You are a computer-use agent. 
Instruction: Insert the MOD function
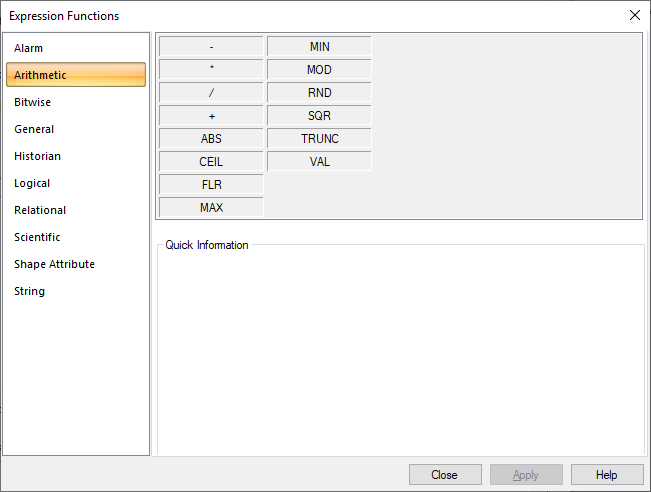pyautogui.click(x=319, y=69)
